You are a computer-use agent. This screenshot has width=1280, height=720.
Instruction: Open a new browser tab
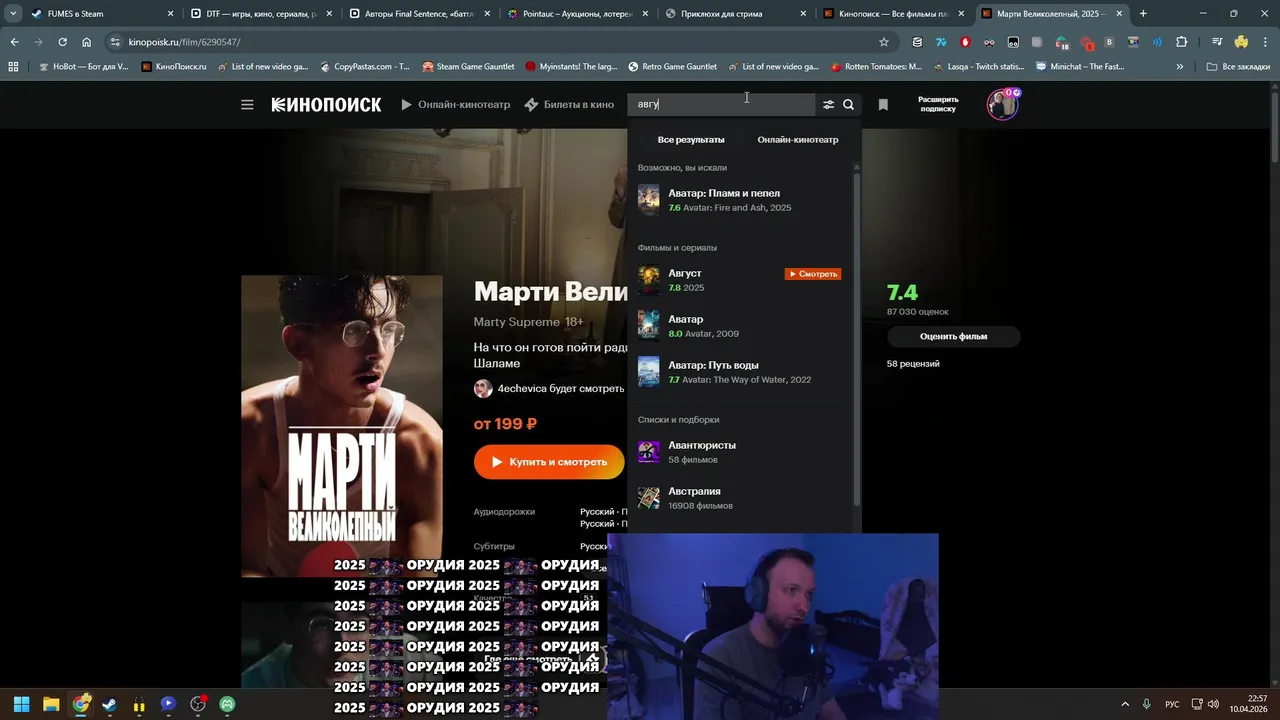1143,14
